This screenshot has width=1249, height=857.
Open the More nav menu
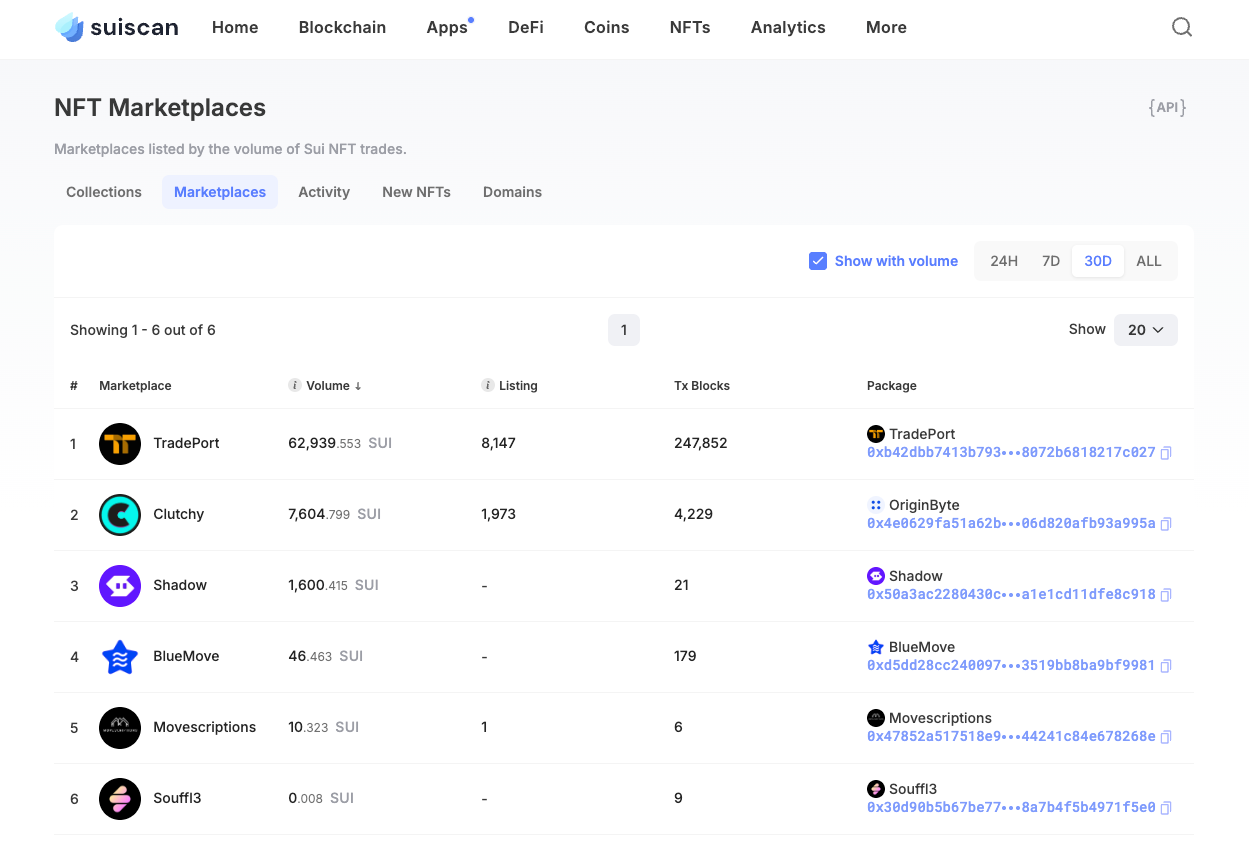pos(886,28)
